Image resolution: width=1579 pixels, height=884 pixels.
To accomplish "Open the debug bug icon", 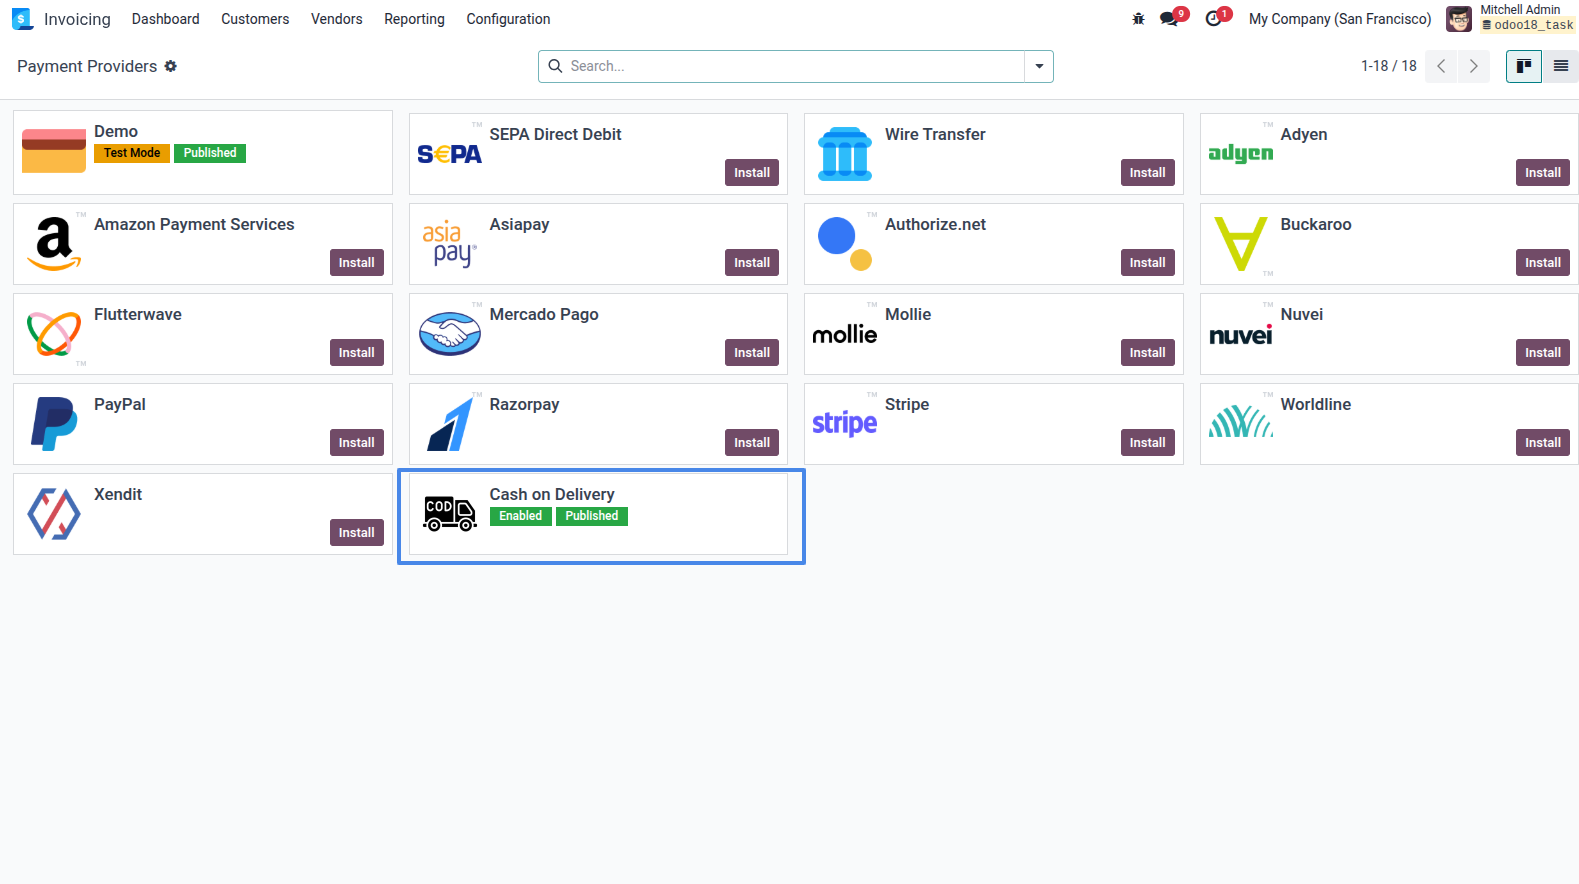I will coord(1138,19).
